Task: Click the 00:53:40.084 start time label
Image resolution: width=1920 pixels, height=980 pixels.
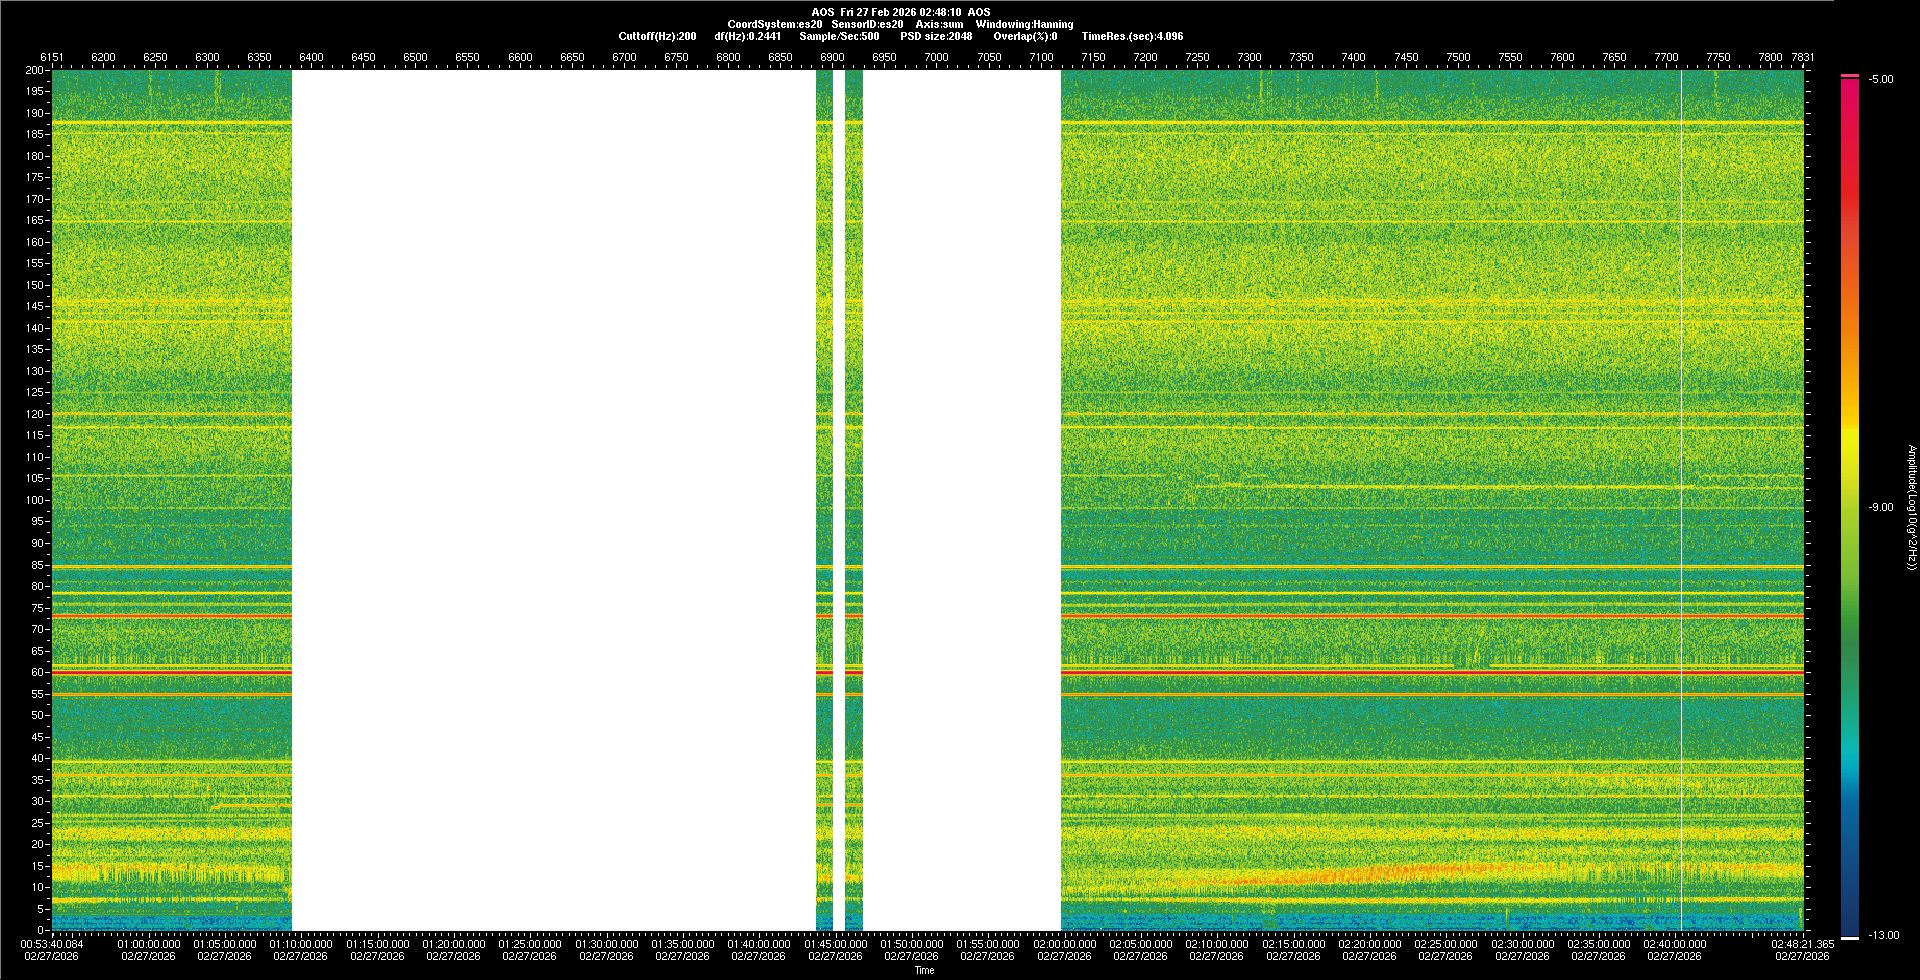Action: (x=52, y=944)
